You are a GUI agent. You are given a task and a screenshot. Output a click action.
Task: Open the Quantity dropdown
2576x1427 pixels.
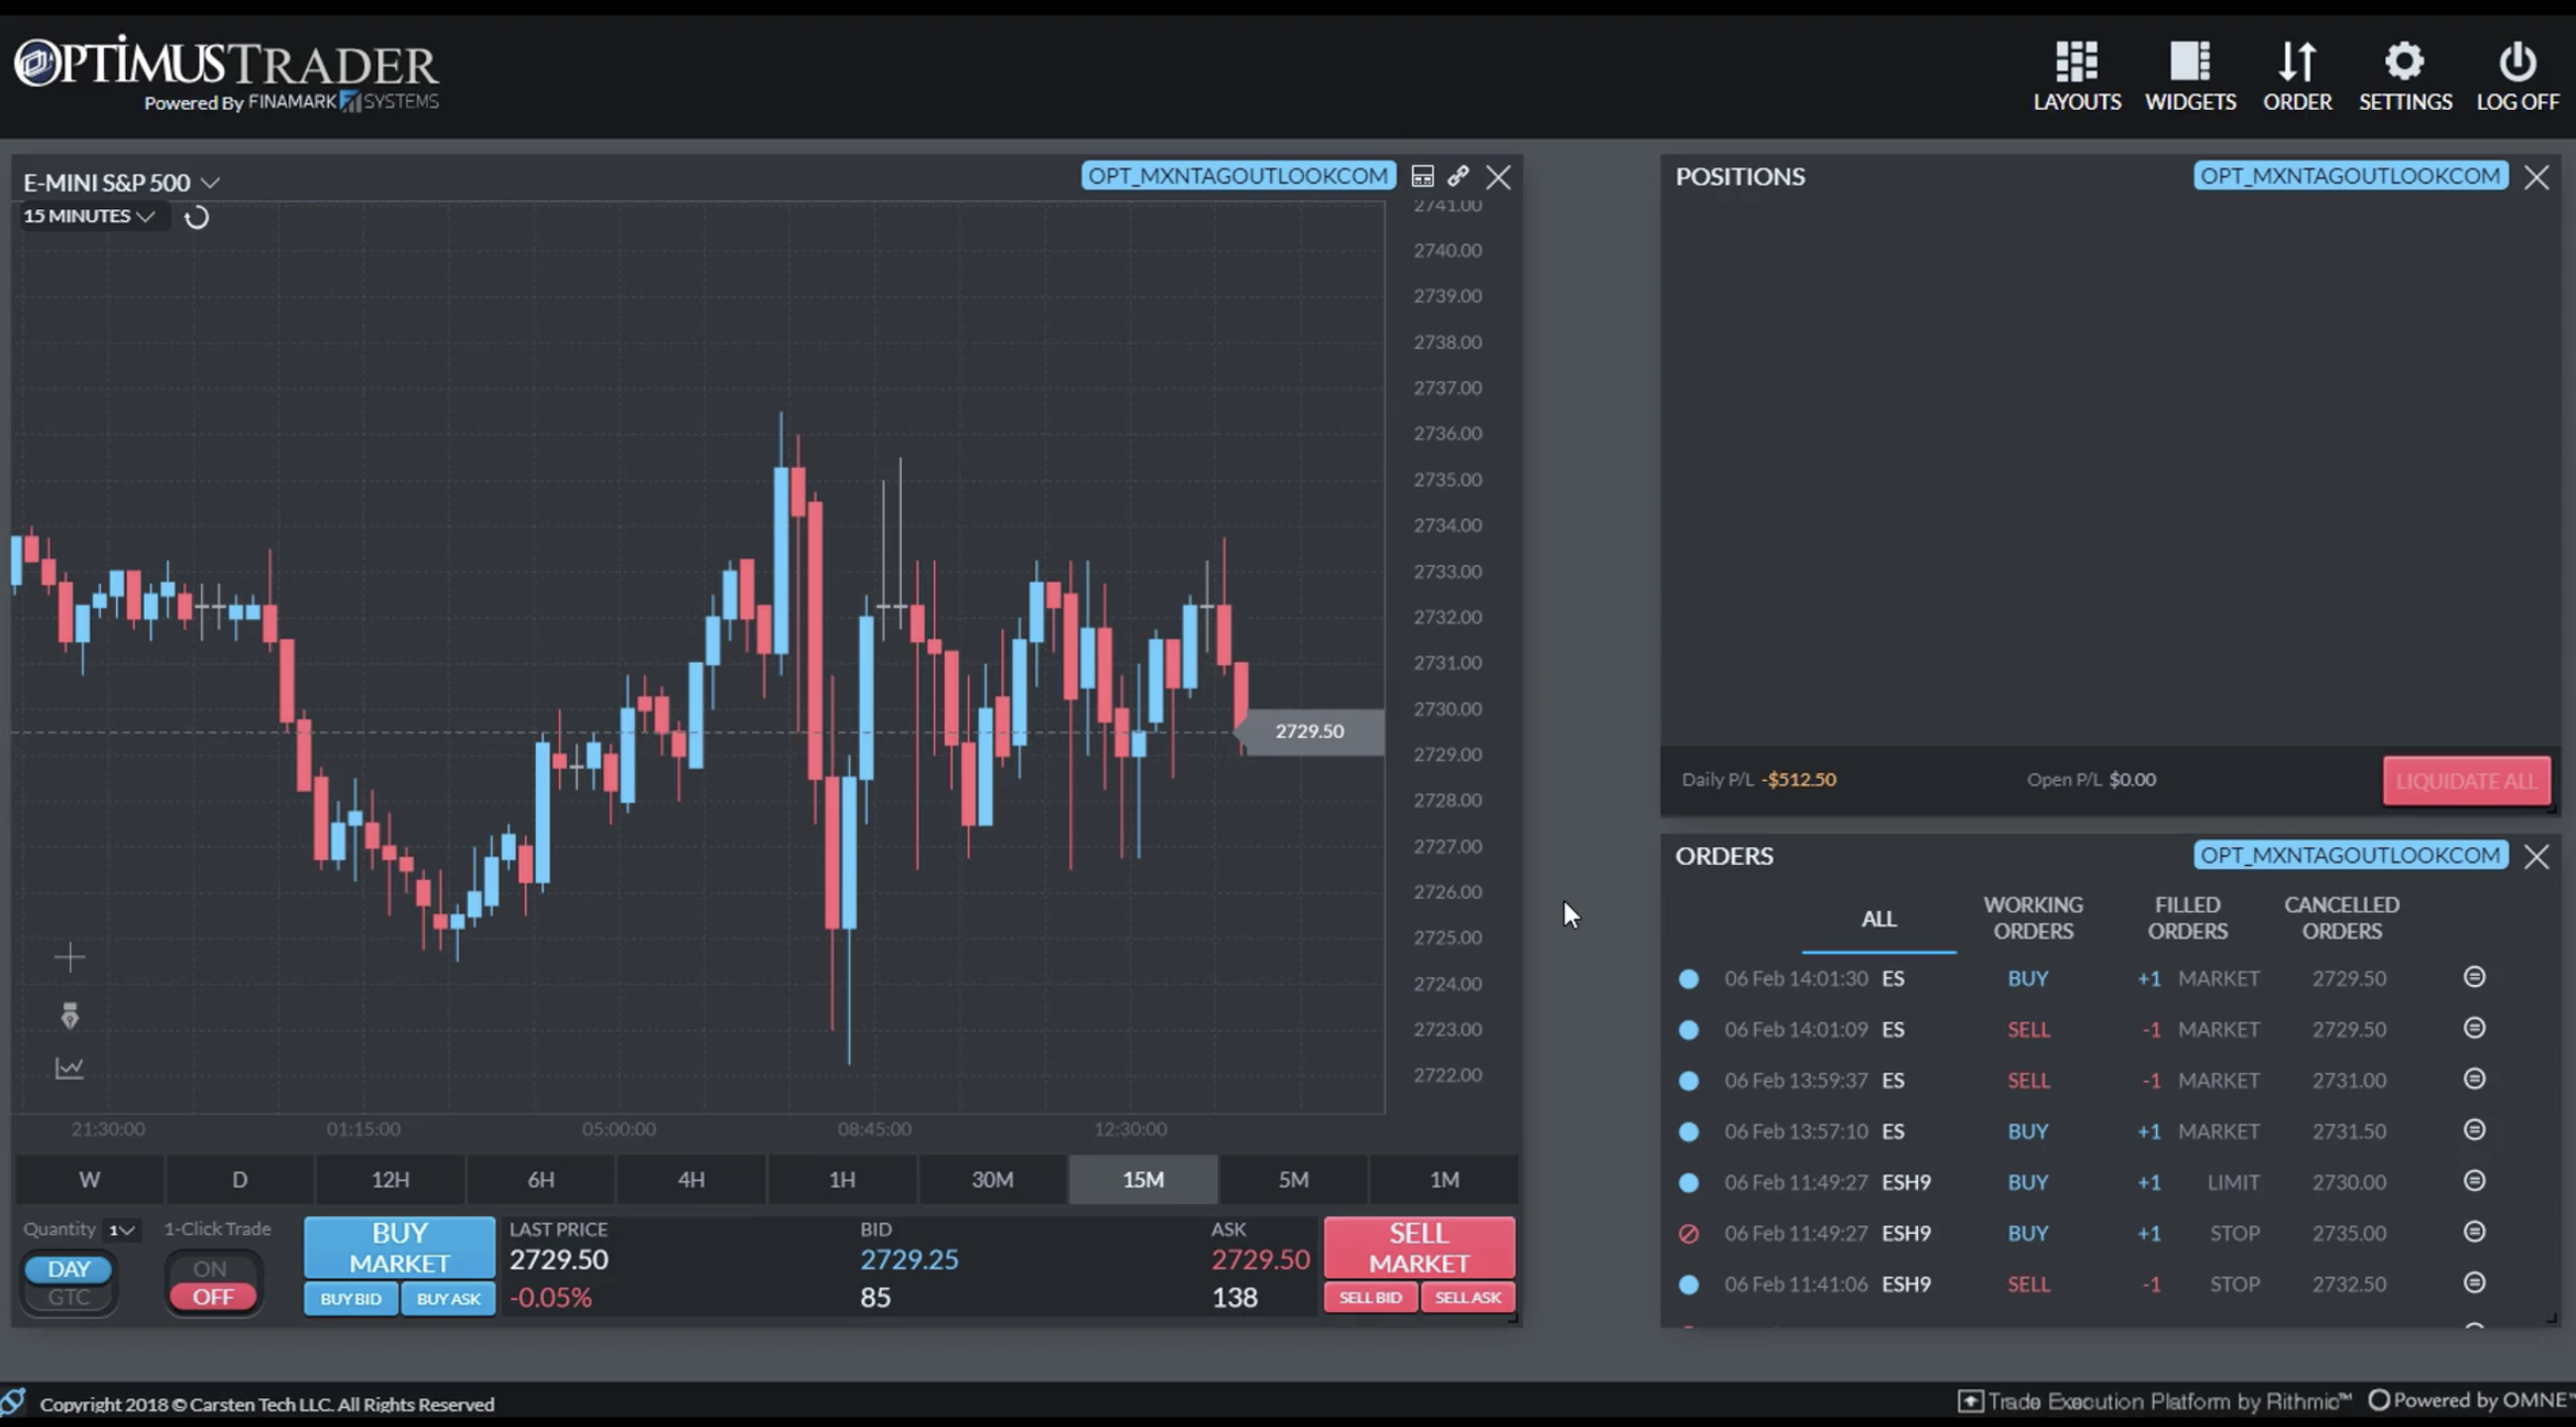(122, 1230)
